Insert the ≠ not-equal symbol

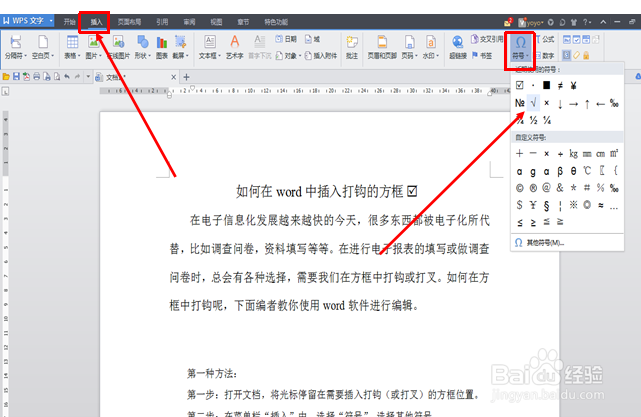tap(560, 85)
